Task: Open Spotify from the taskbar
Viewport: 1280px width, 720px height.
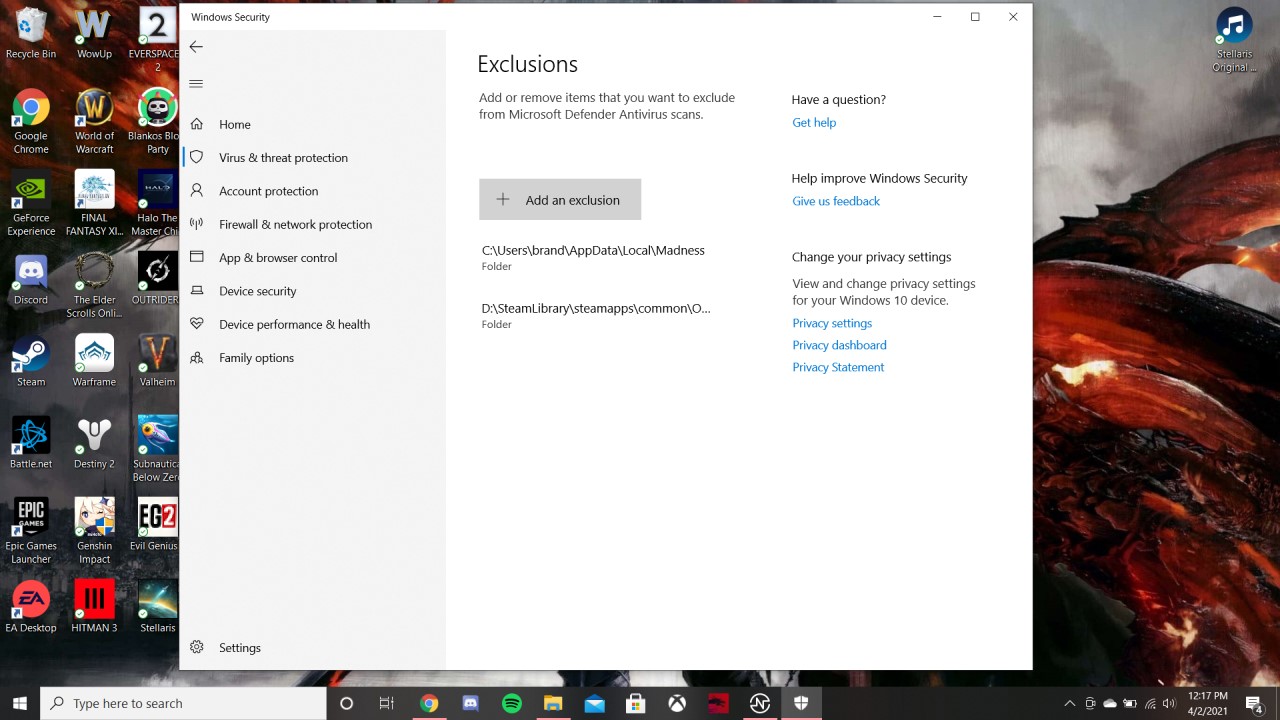Action: [512, 704]
